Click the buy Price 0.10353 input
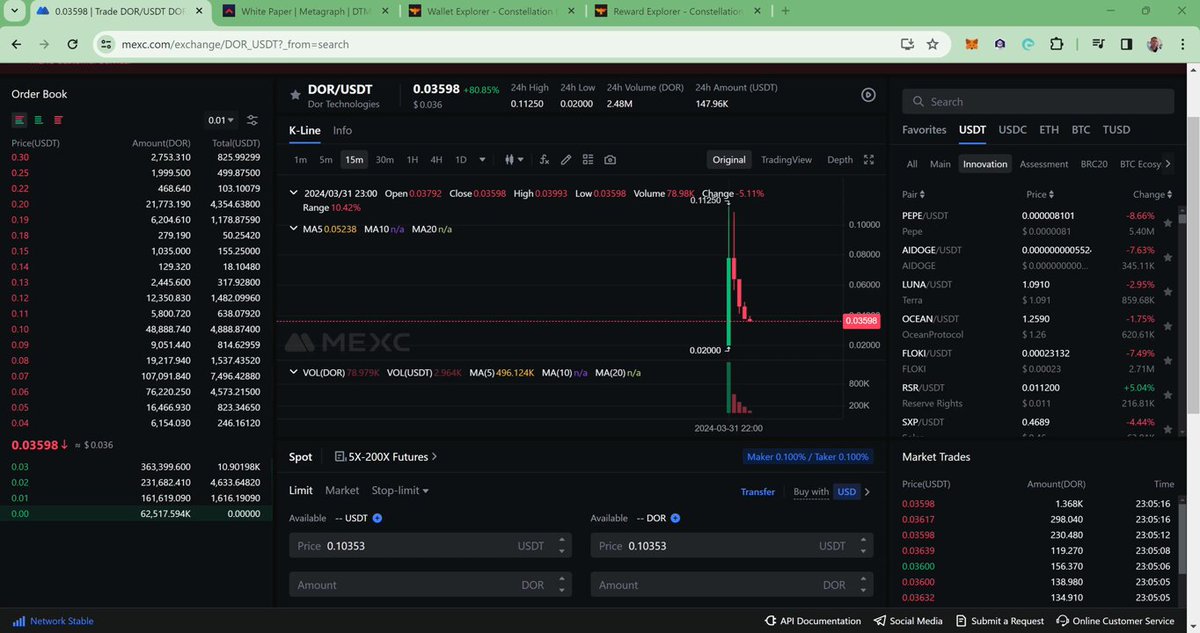The width and height of the screenshot is (1200, 633). (430, 546)
